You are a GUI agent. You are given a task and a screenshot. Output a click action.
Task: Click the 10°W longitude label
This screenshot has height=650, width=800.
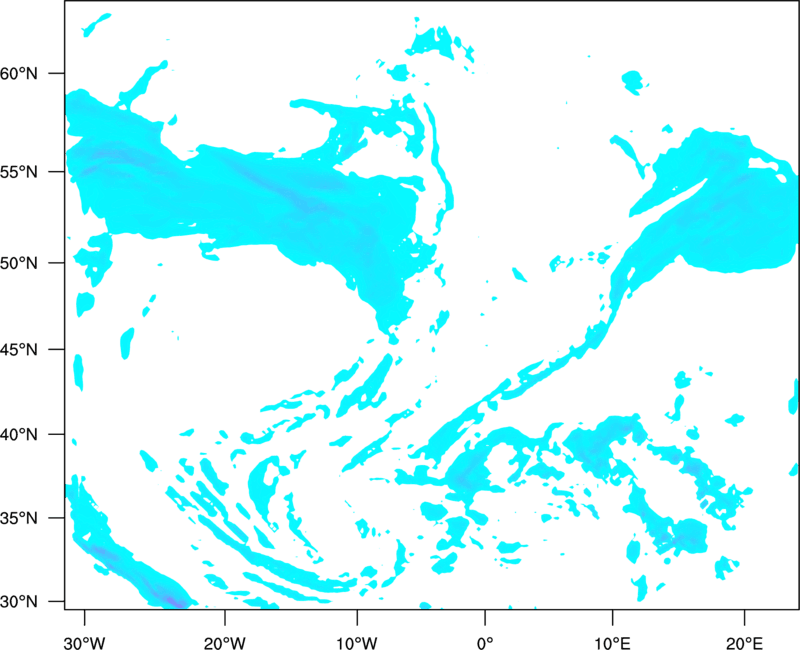pos(357,643)
